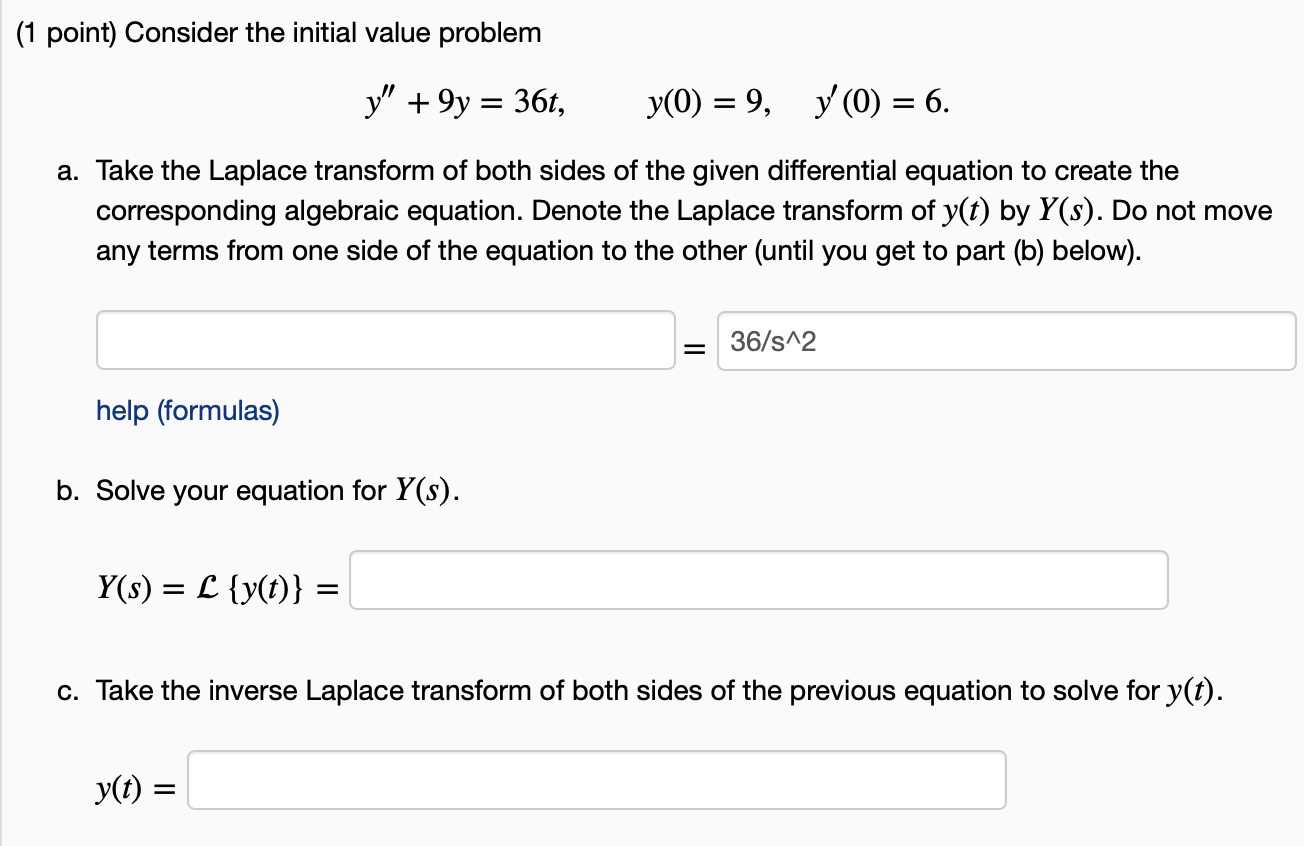Click the (1 point) problem header
This screenshot has width=1304, height=846.
[x=61, y=32]
